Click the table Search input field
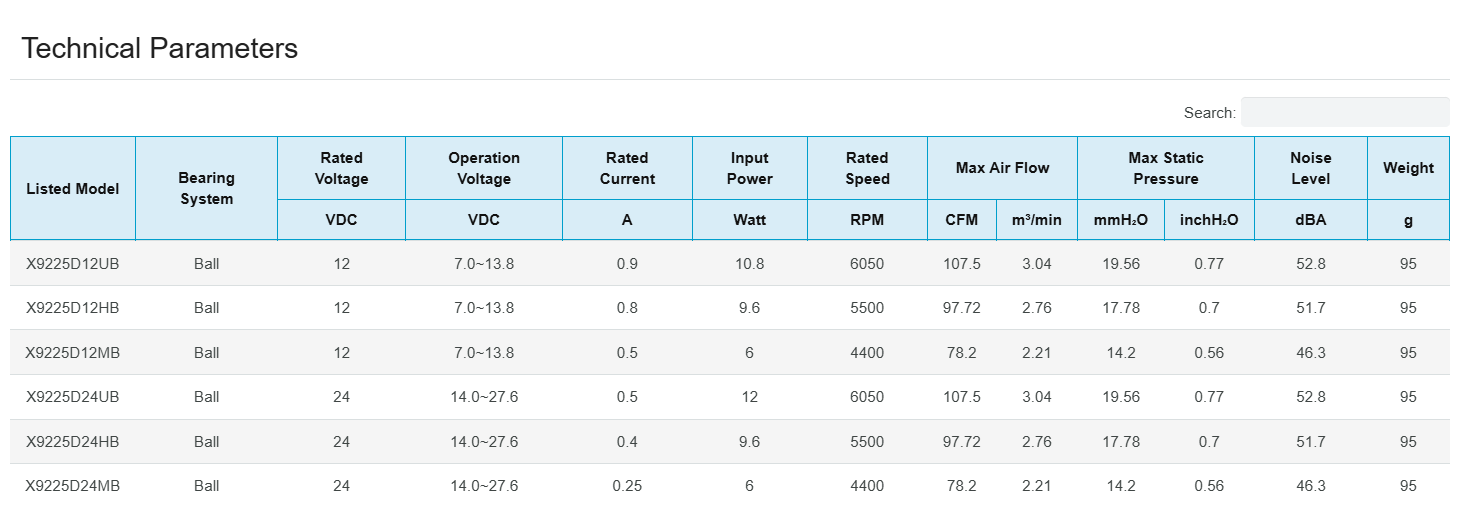The width and height of the screenshot is (1461, 508). [1344, 112]
